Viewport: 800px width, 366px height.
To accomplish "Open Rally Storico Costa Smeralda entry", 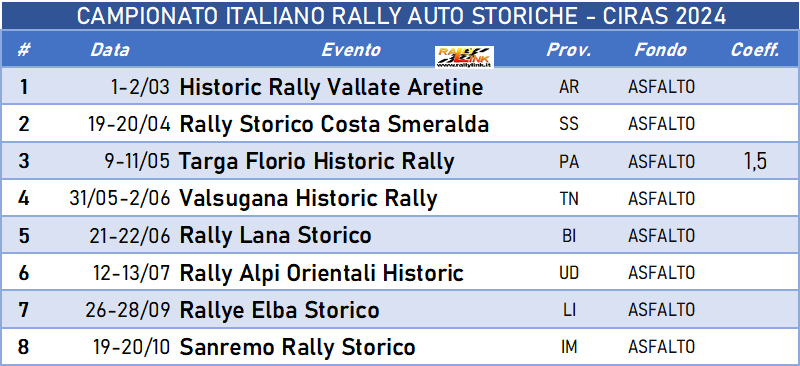I will point(334,124).
